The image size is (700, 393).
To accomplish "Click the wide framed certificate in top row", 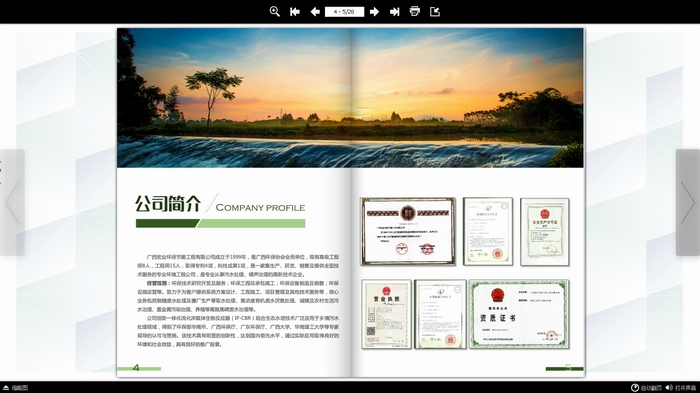I will pos(408,231).
